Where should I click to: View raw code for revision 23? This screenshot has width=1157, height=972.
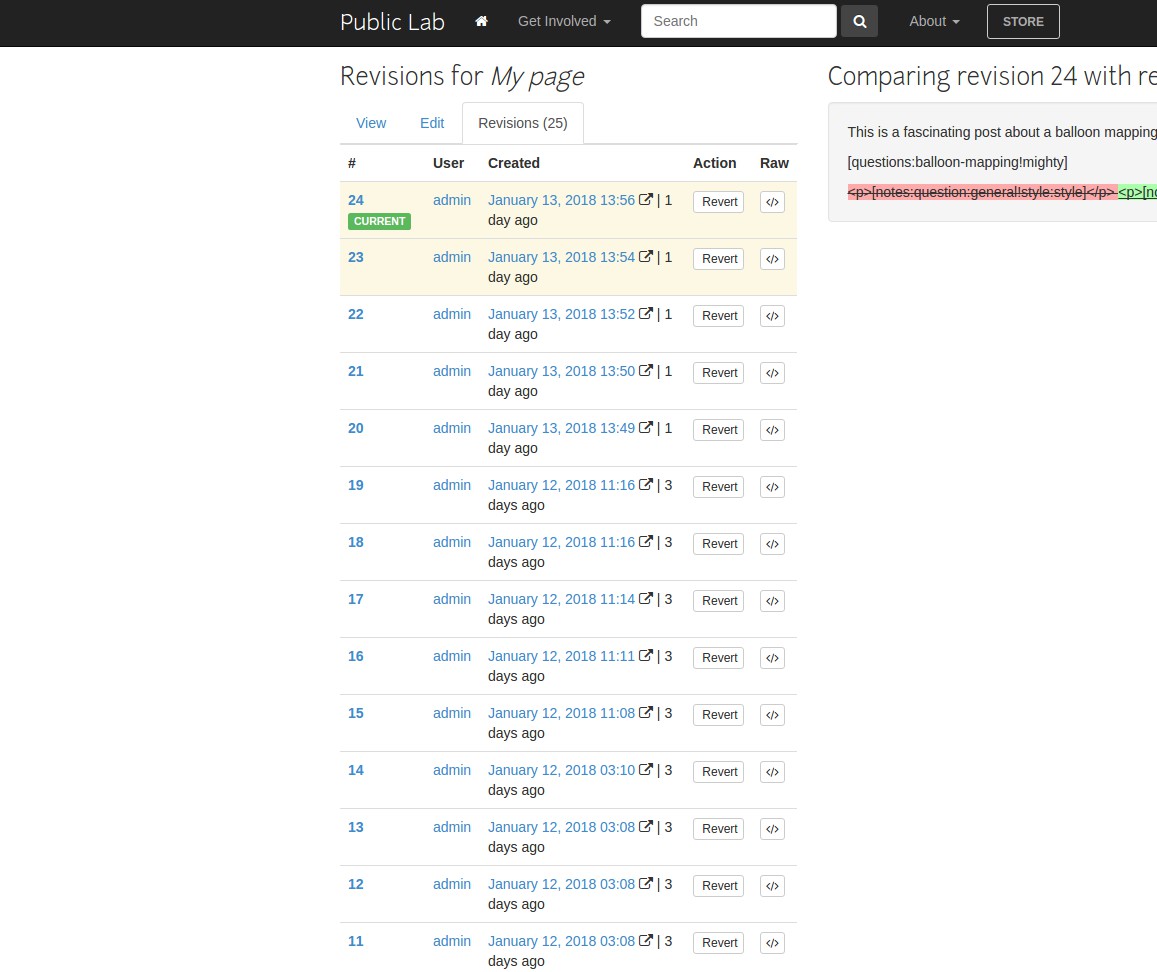coord(772,259)
